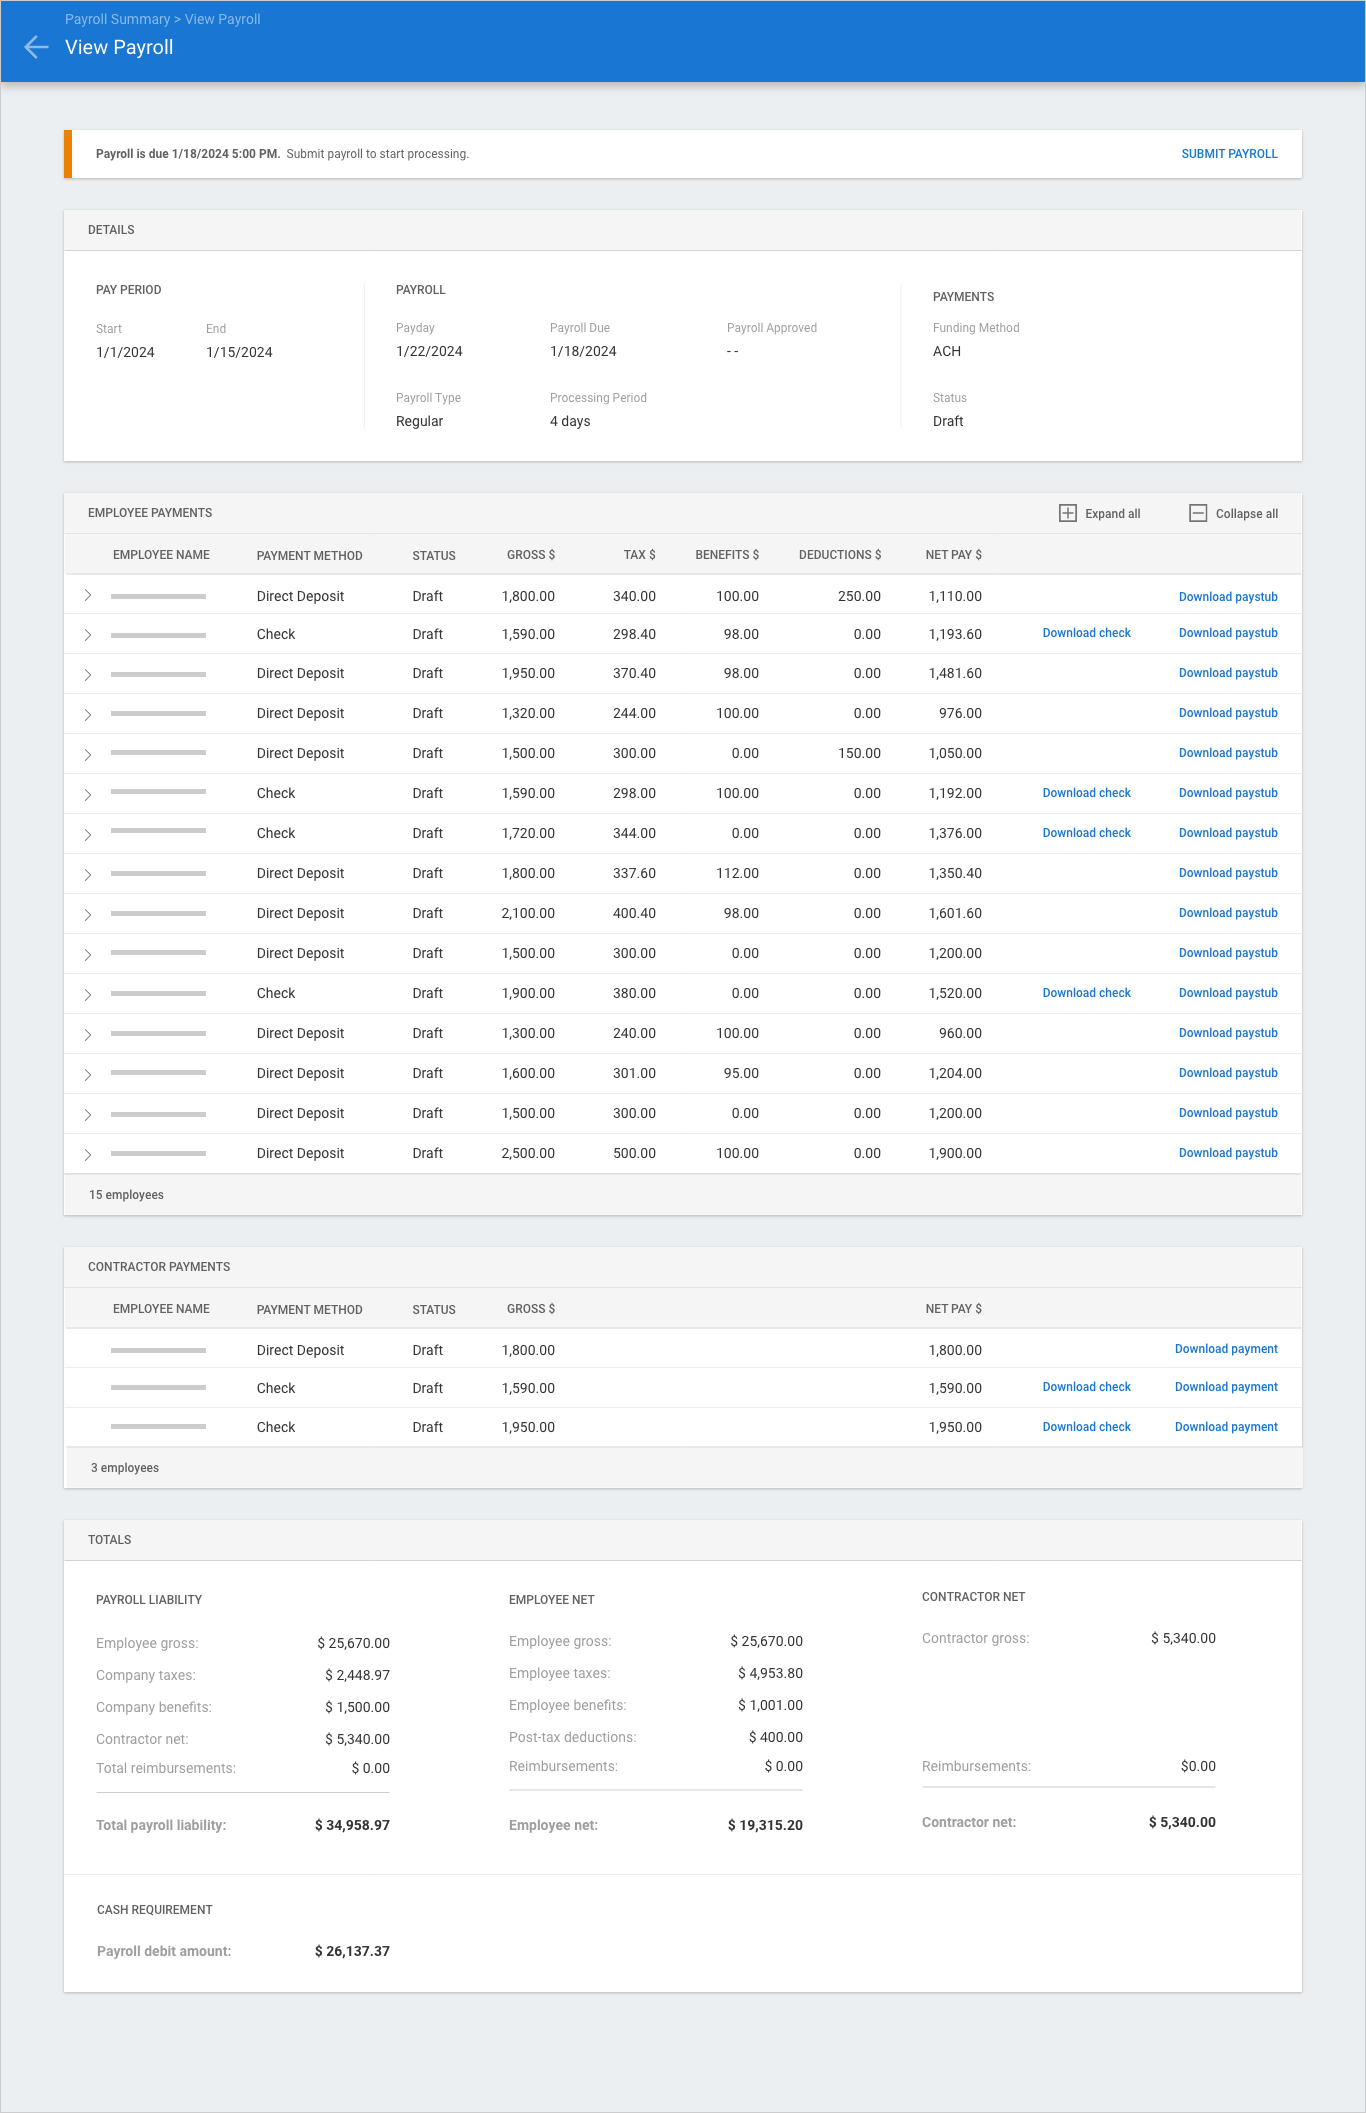Expand the employee row with net pay 1,193.60

click(x=88, y=635)
